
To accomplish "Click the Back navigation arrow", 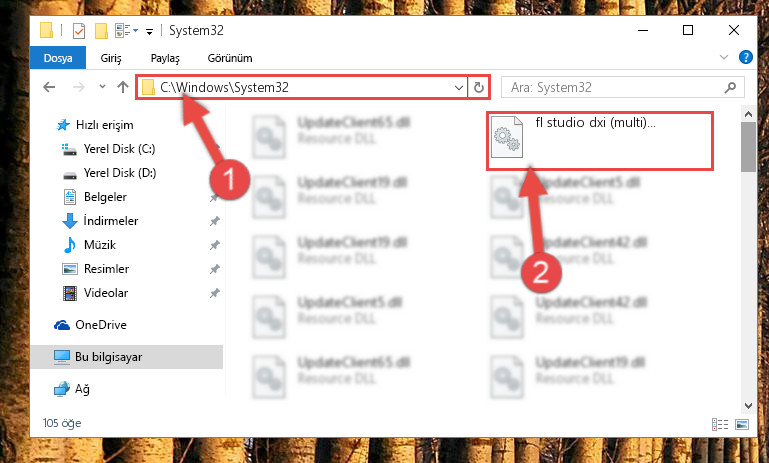I will point(49,87).
